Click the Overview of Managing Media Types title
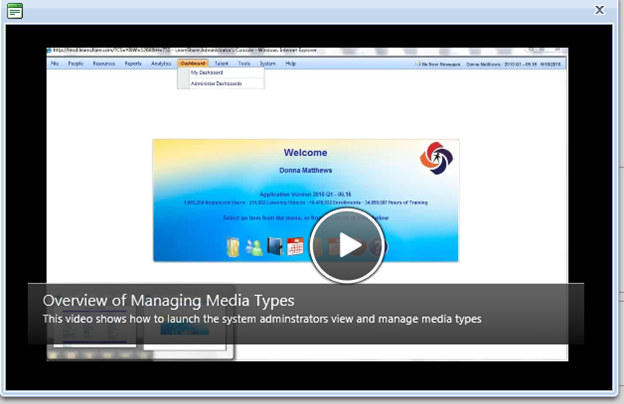 click(168, 300)
